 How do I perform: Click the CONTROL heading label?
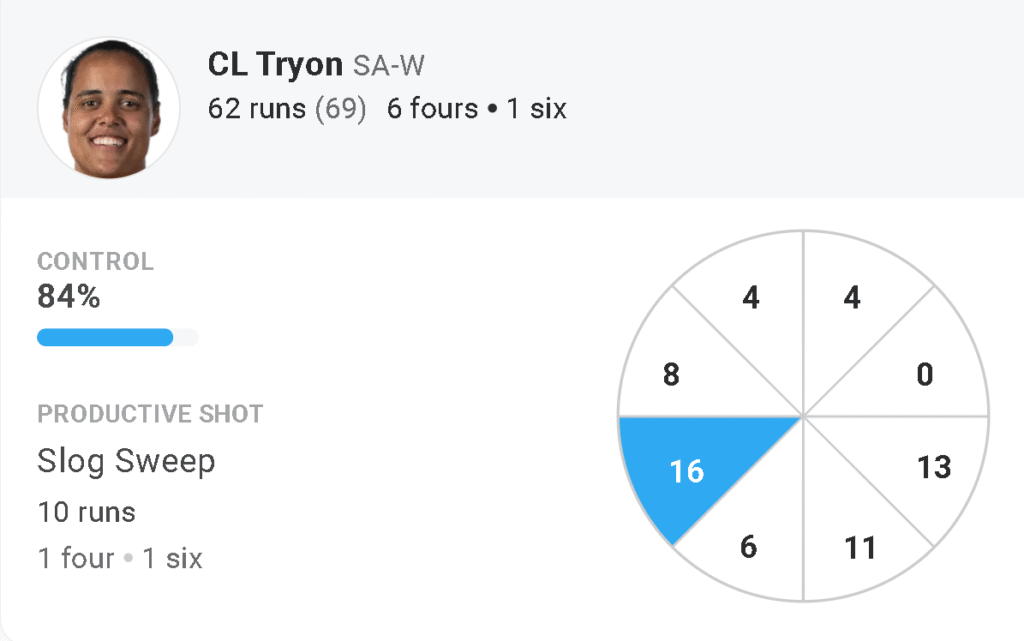(95, 262)
